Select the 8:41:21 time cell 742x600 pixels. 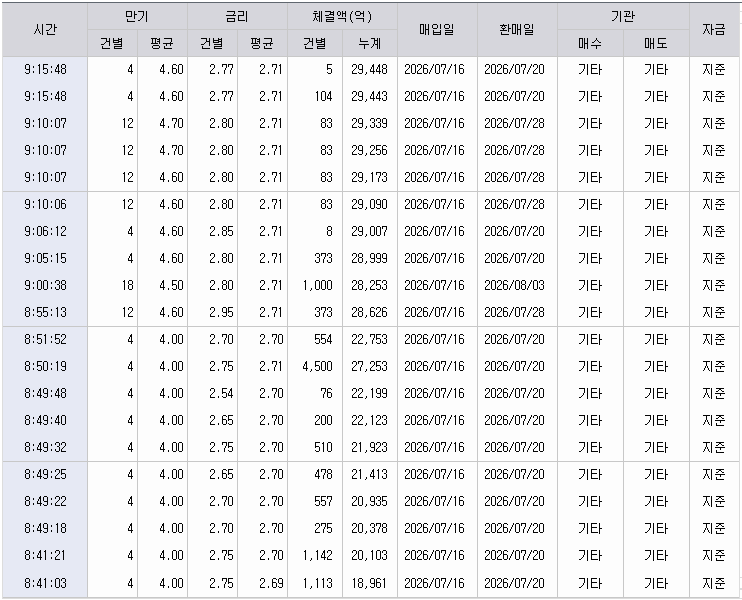point(45,555)
